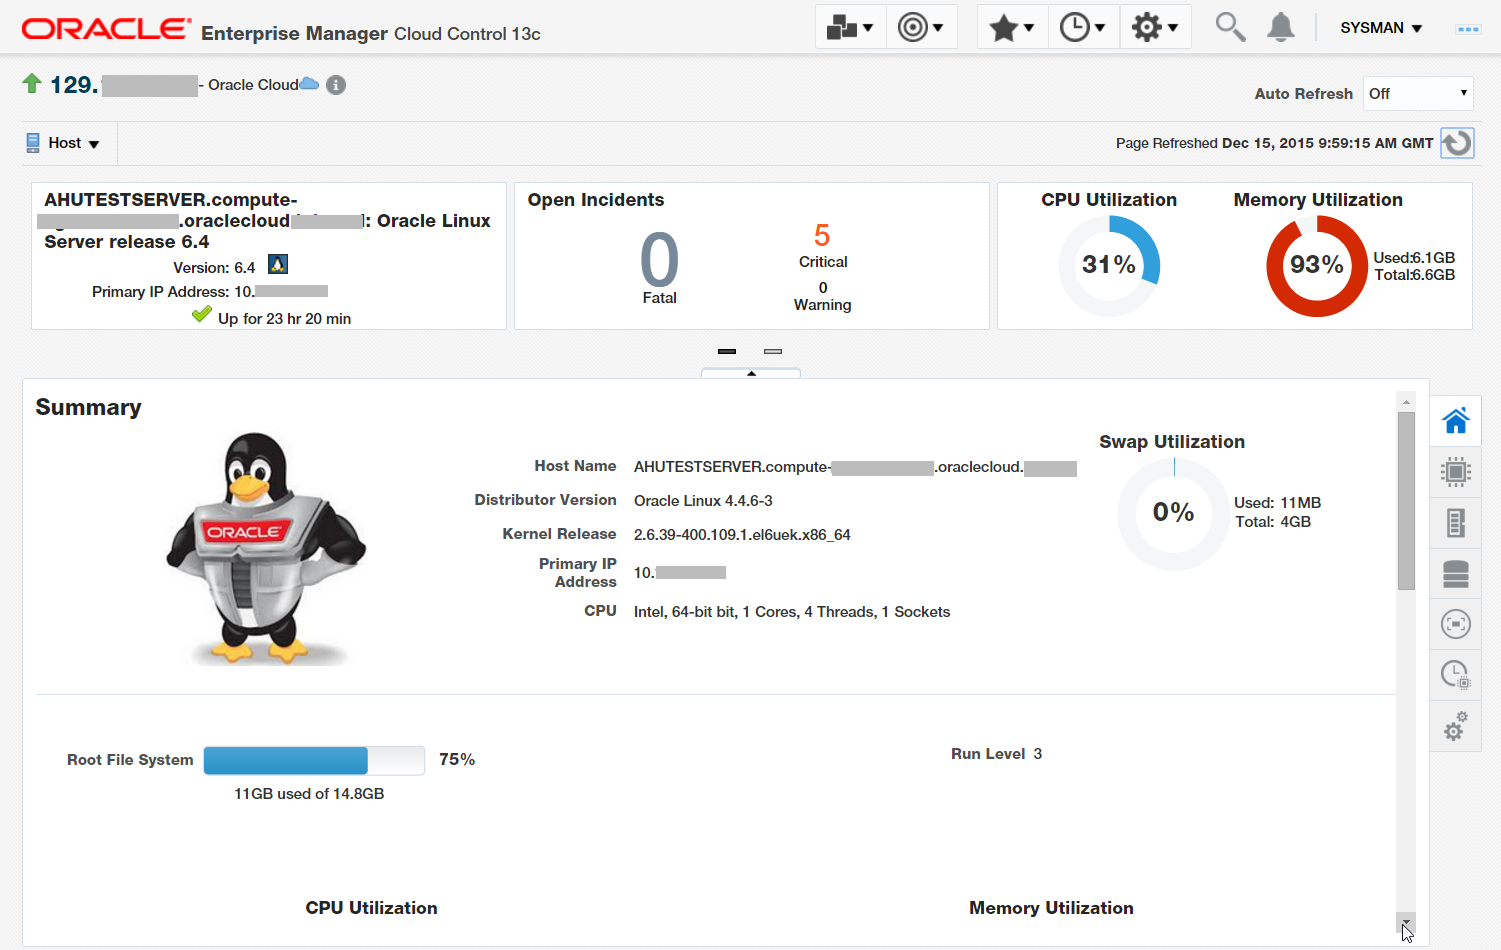Click the 5 Critical incidents link
This screenshot has height=950, width=1501.
click(x=822, y=235)
